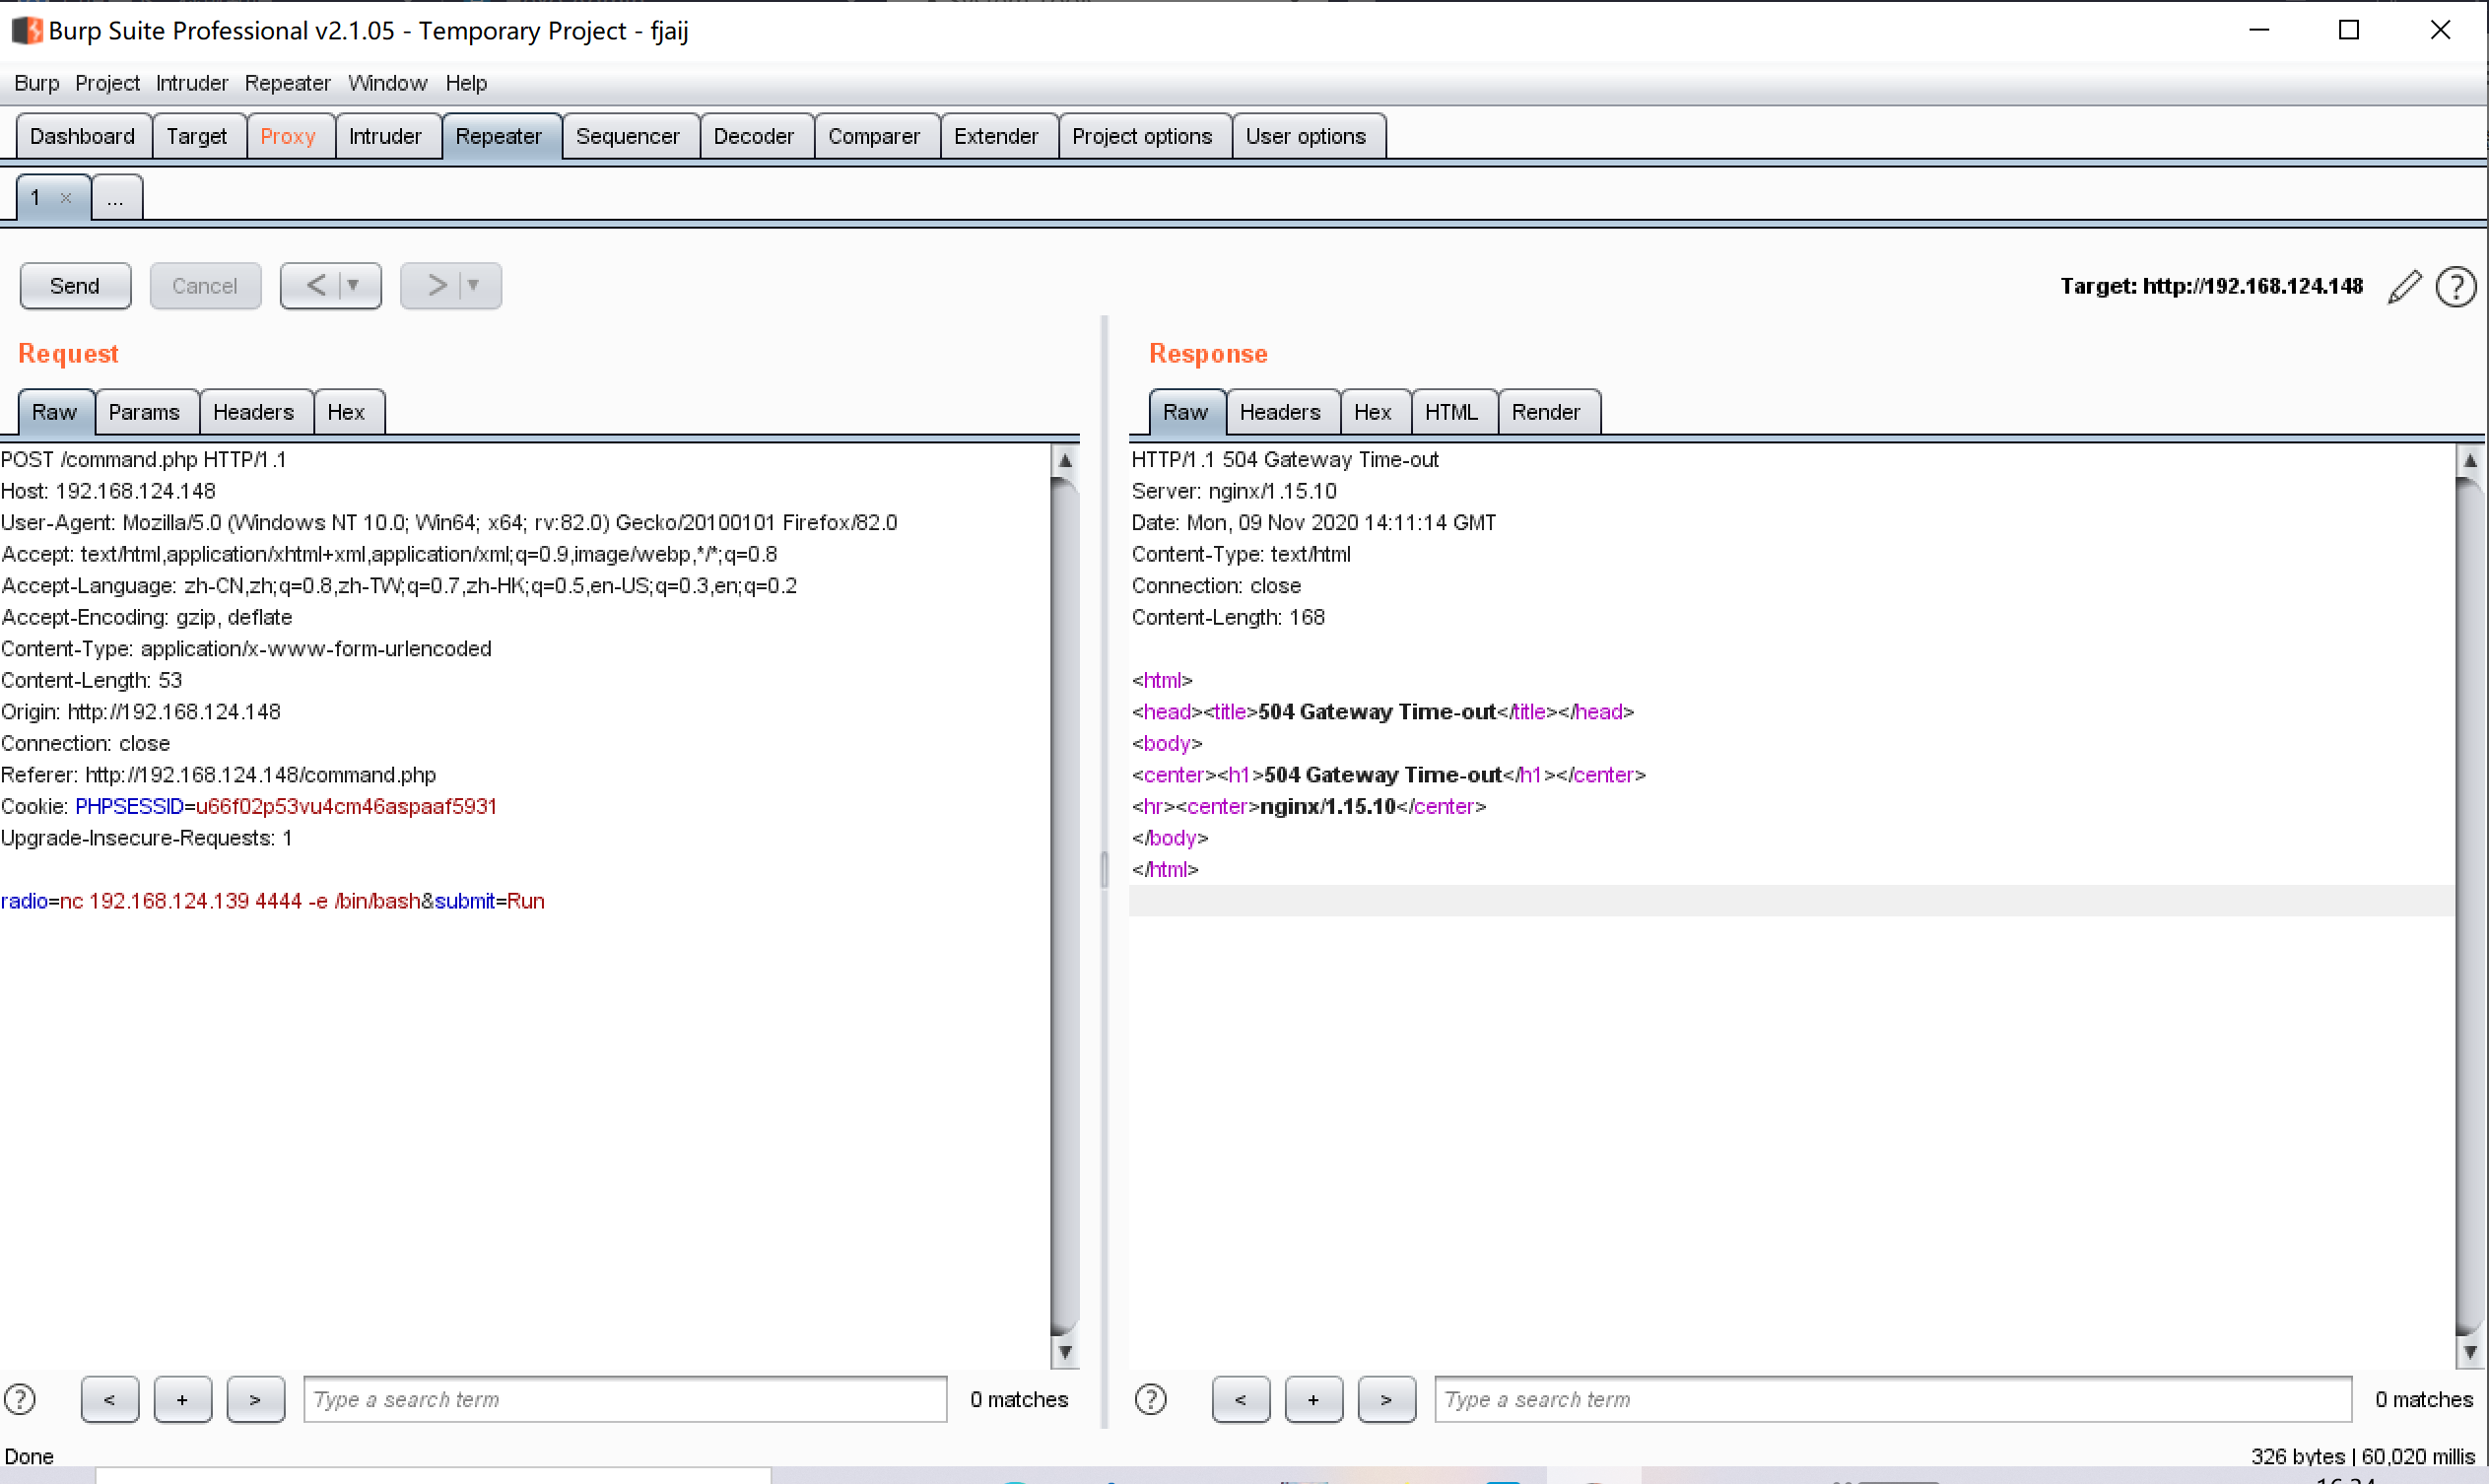Click the radio=nc payload body line

pos(273,901)
